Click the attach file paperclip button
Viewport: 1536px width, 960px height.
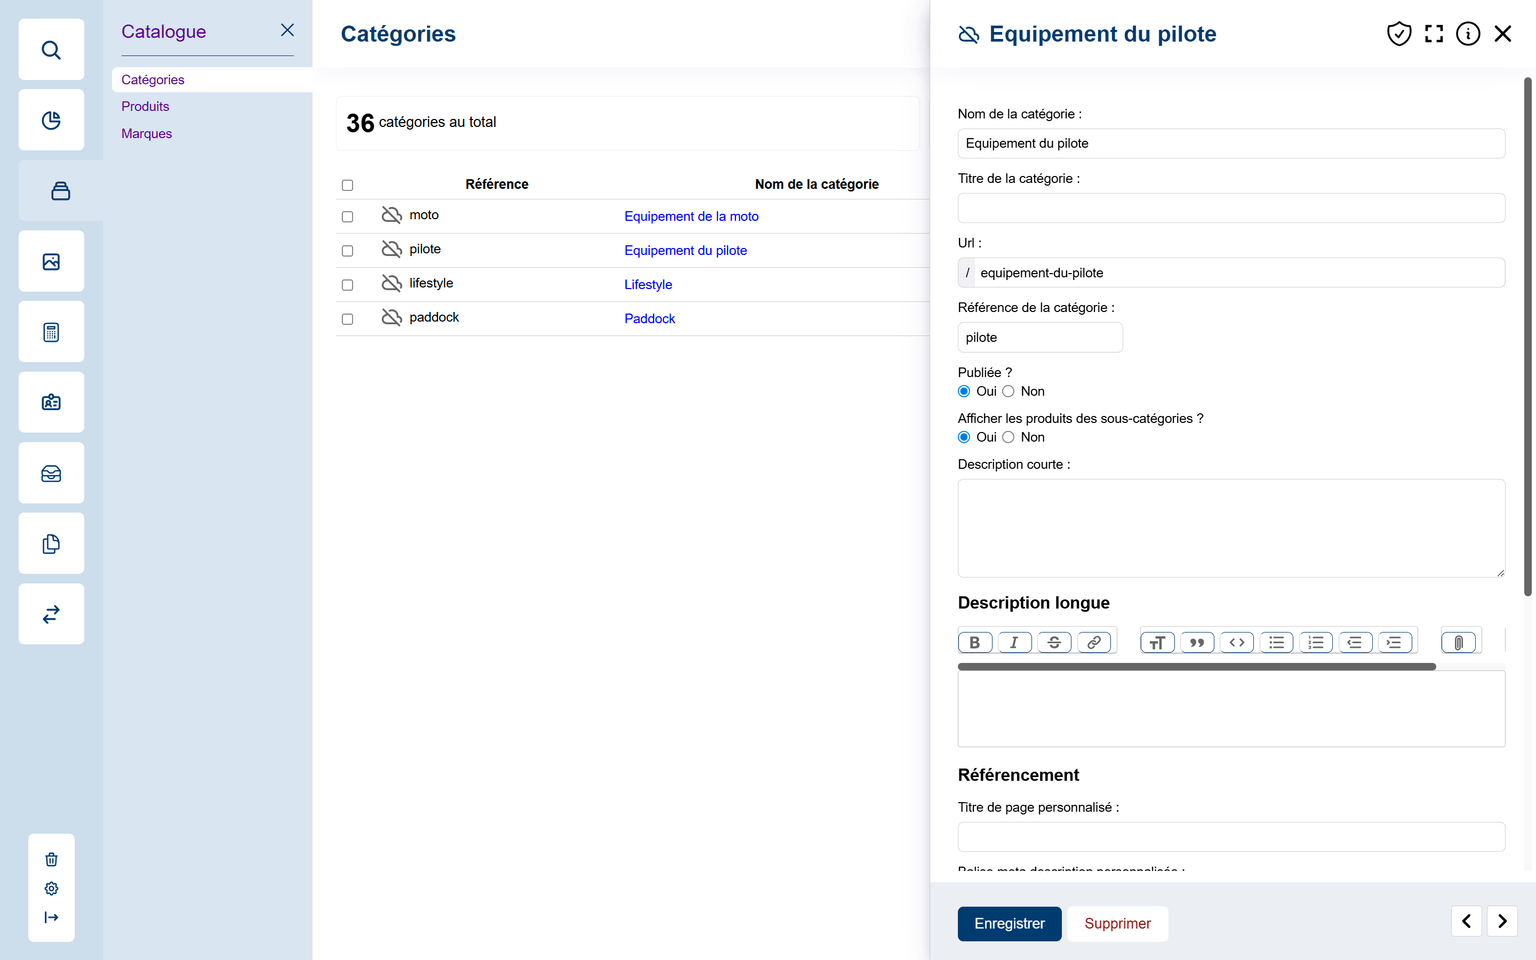click(1458, 643)
